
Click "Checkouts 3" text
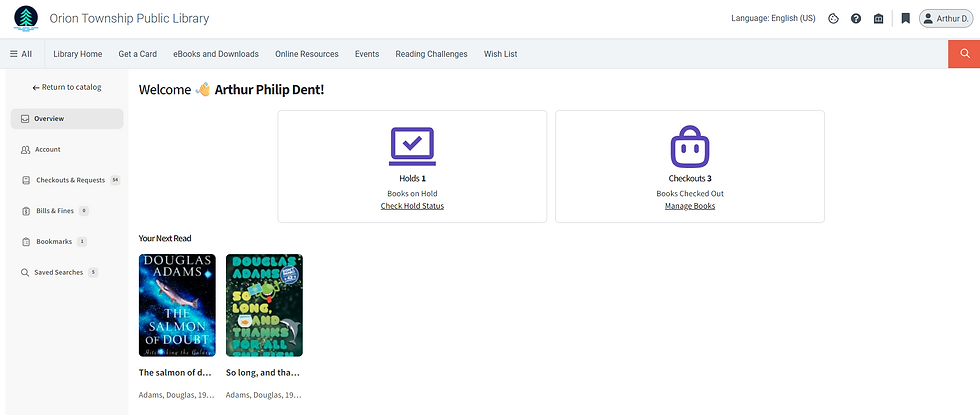point(690,179)
